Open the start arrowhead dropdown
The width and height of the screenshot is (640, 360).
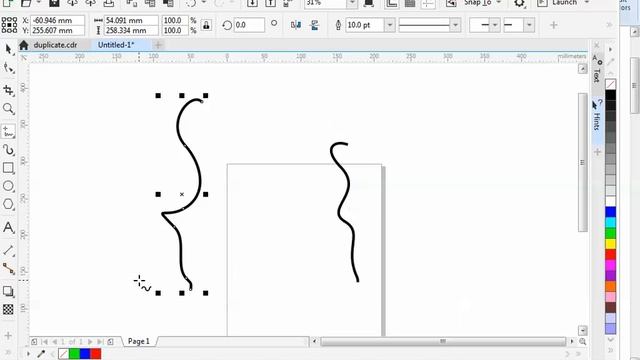[x=495, y=25]
